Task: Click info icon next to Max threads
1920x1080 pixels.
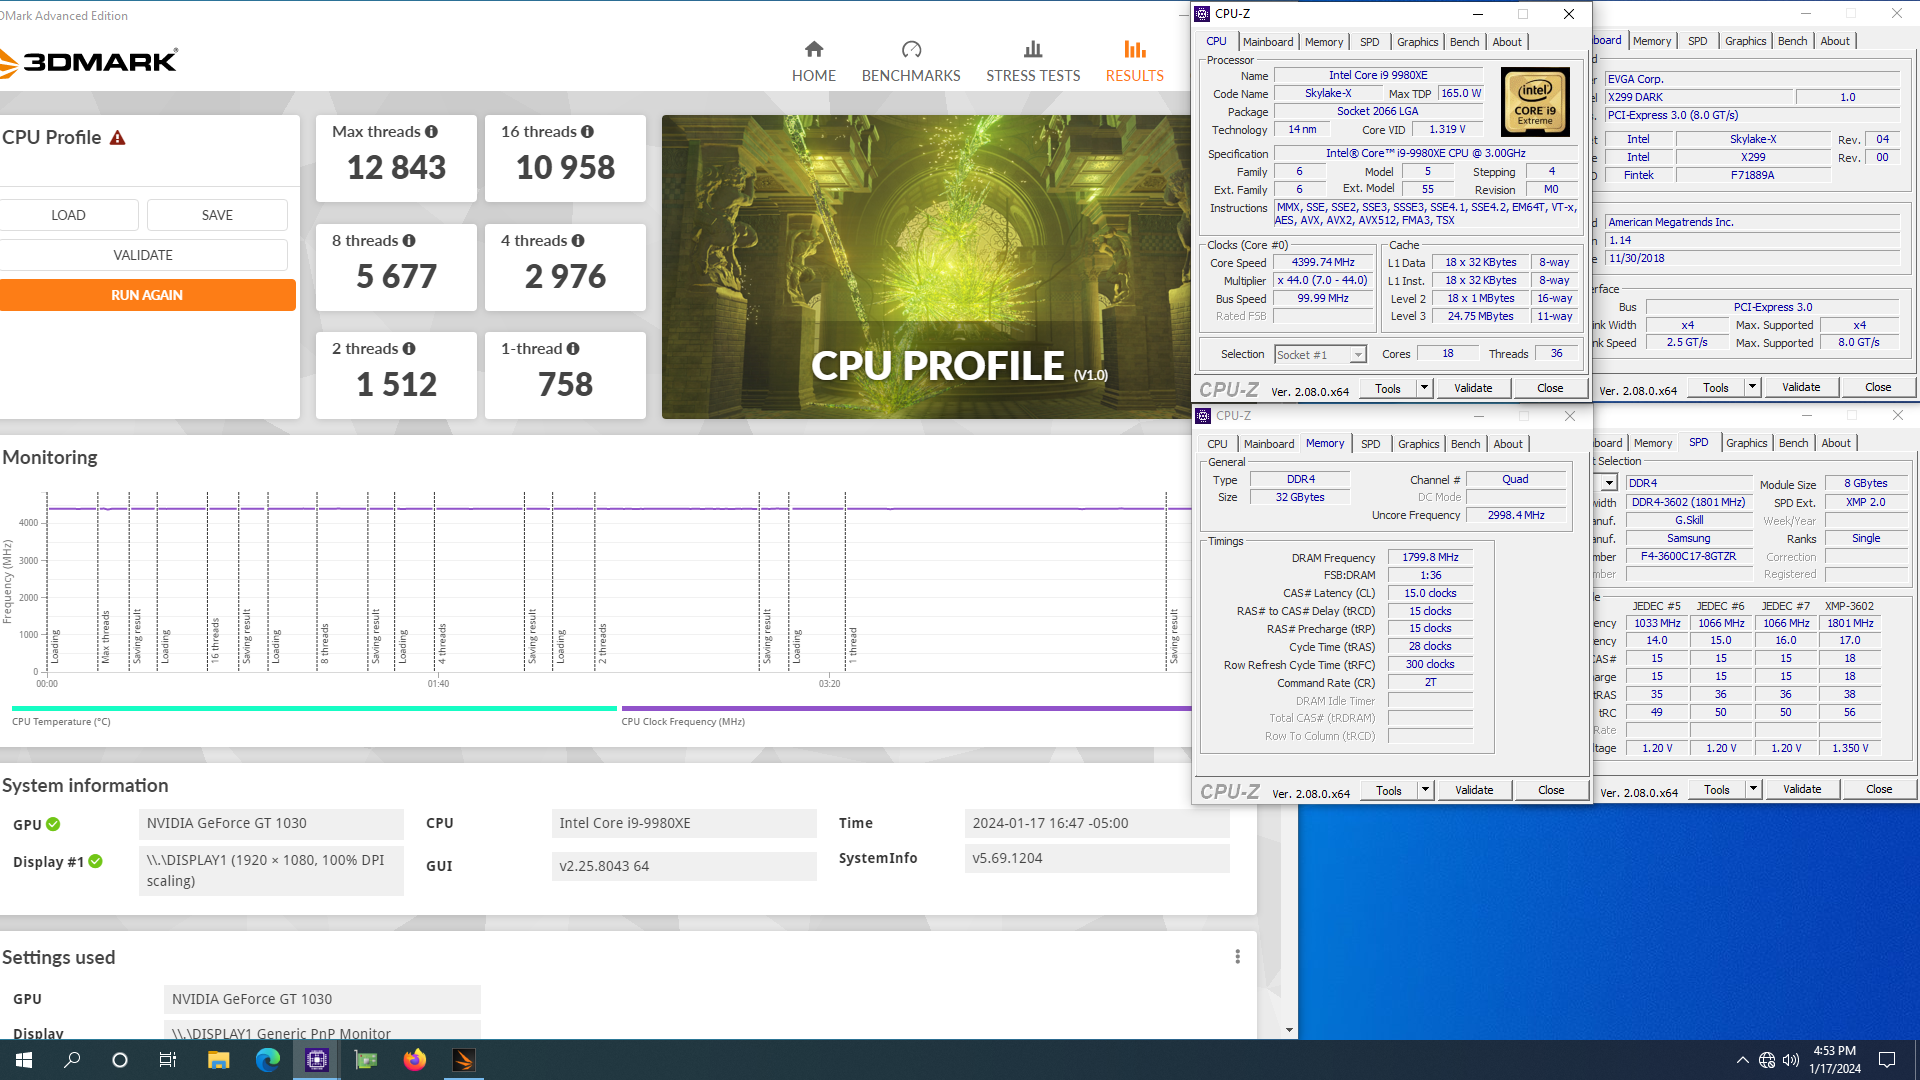Action: click(x=431, y=131)
